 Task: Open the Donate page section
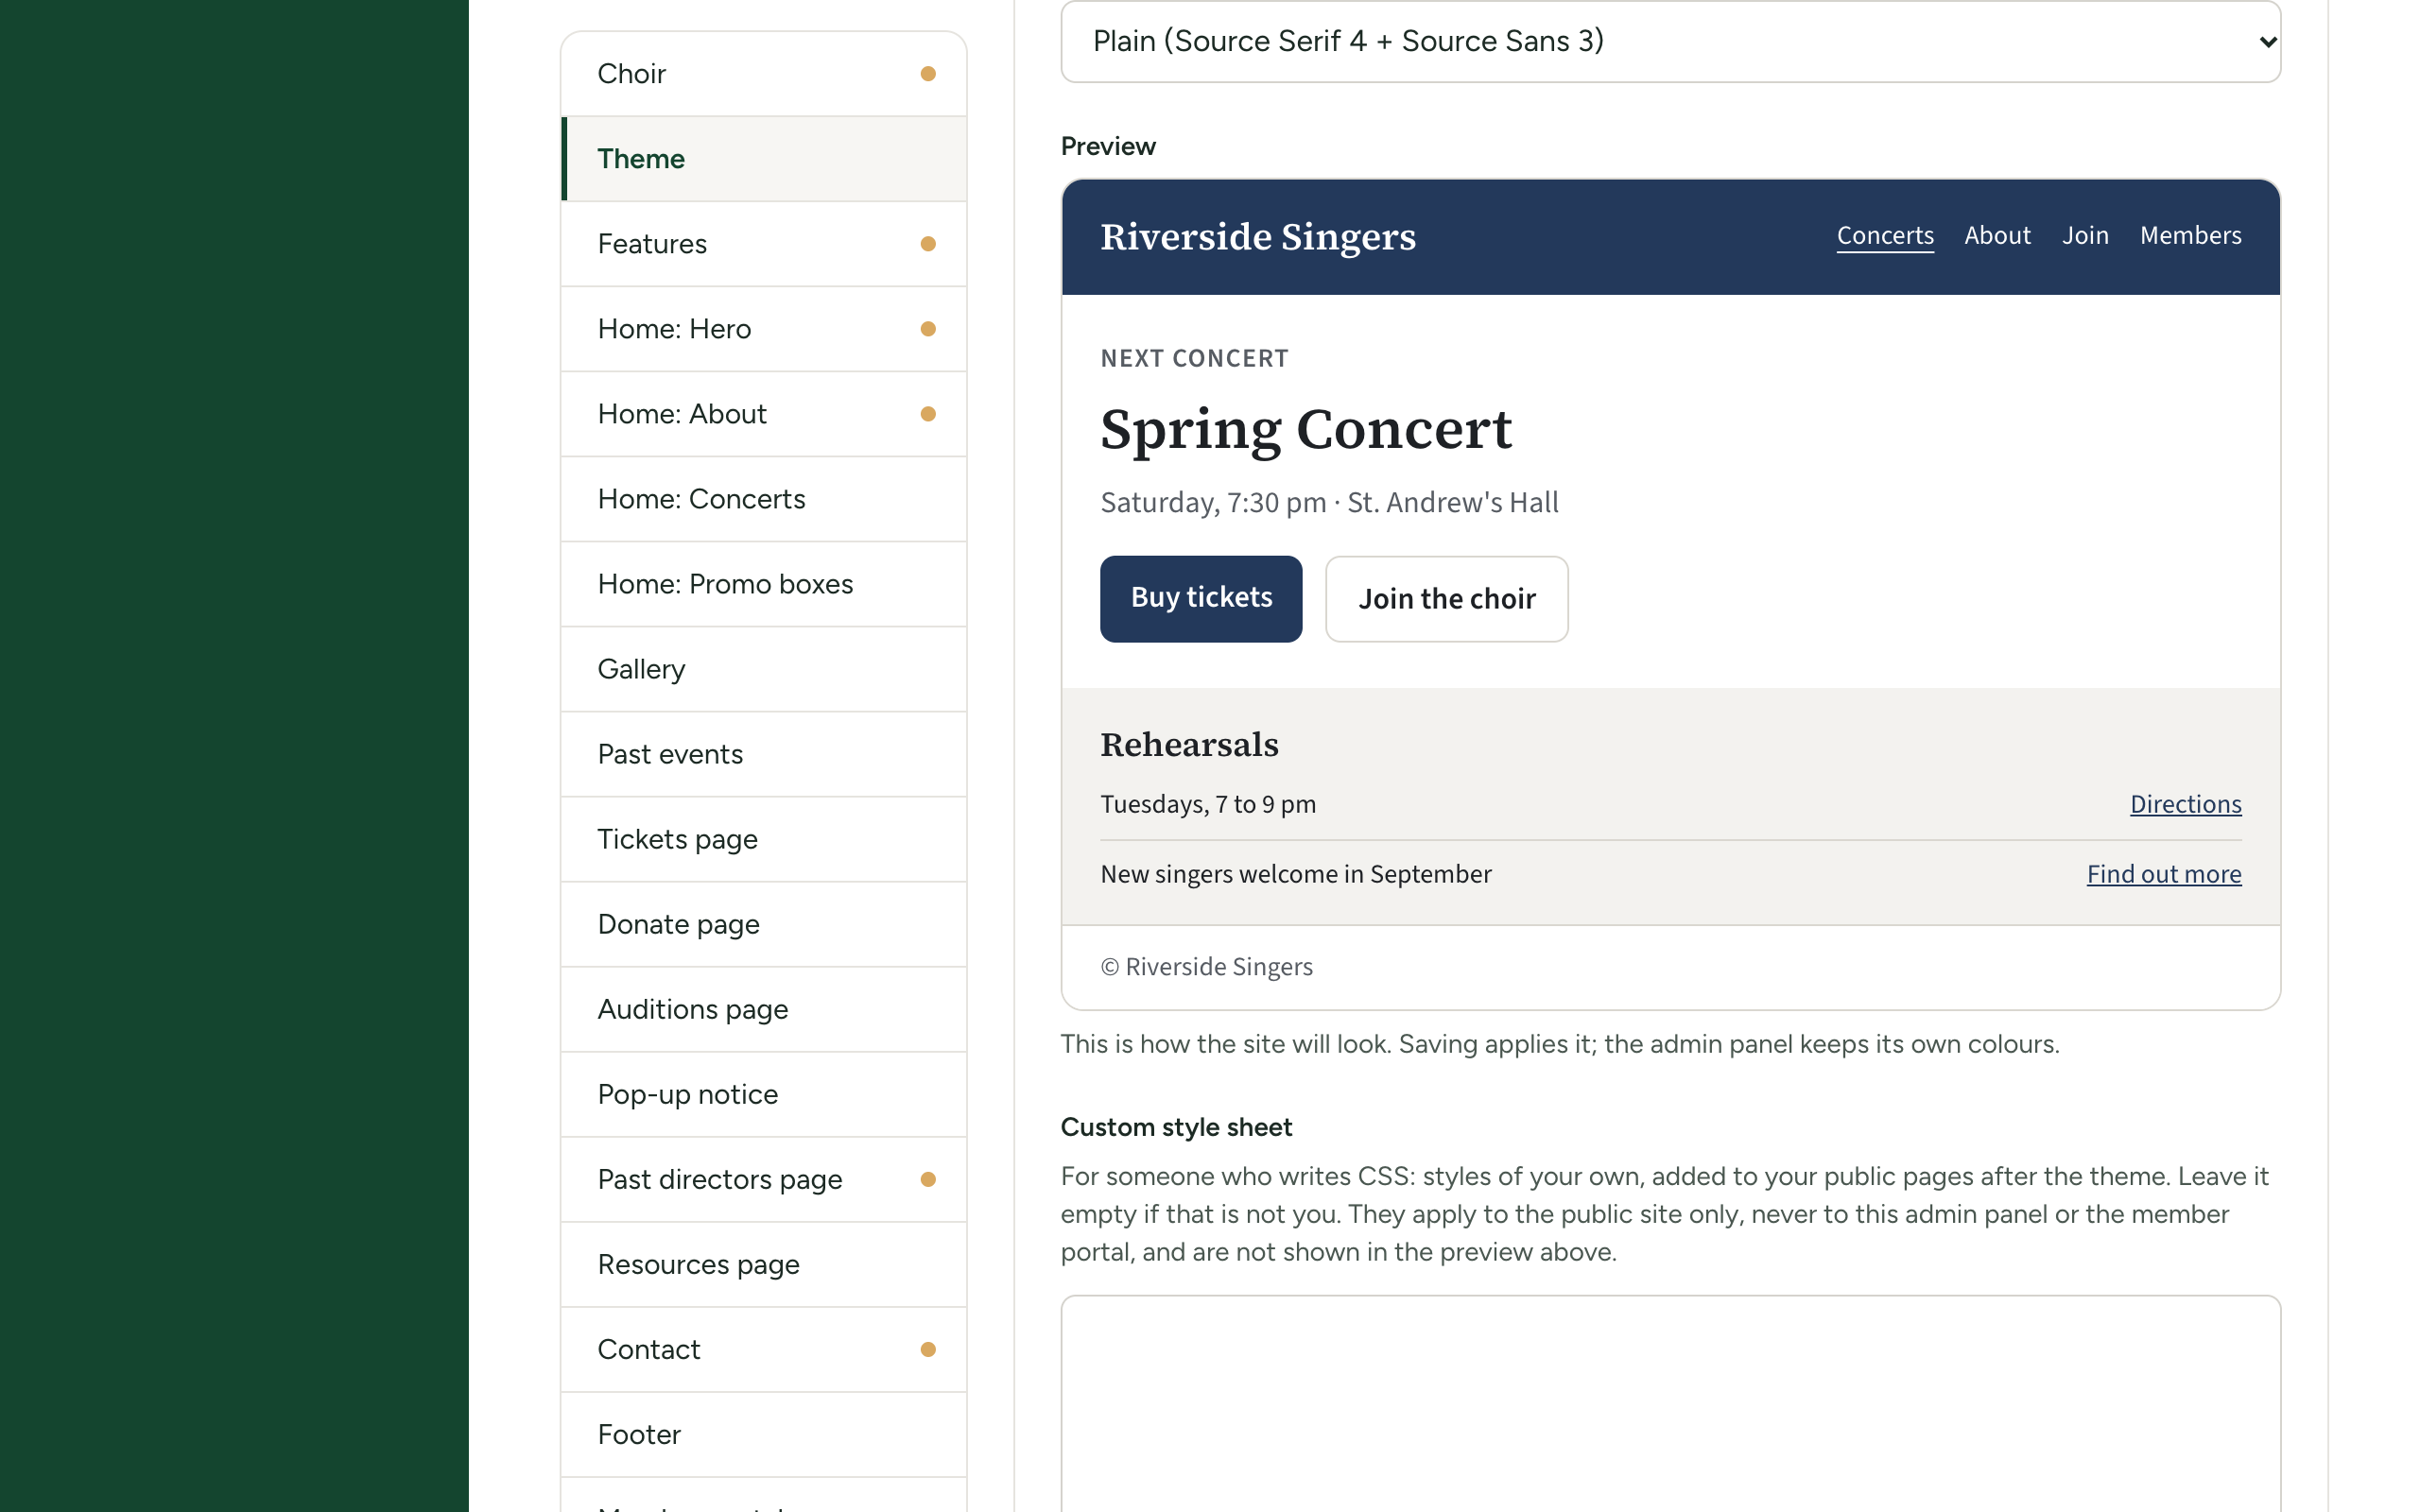click(764, 923)
